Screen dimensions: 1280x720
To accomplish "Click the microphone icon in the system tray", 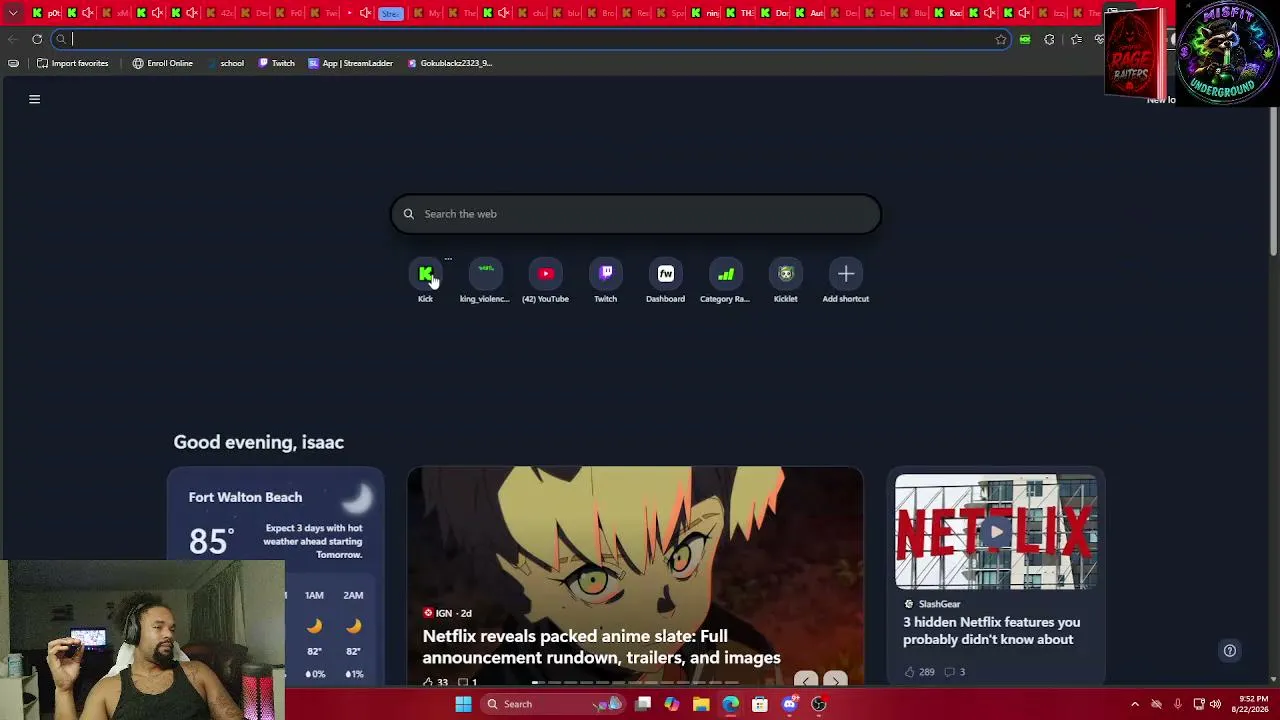I will tap(1177, 704).
